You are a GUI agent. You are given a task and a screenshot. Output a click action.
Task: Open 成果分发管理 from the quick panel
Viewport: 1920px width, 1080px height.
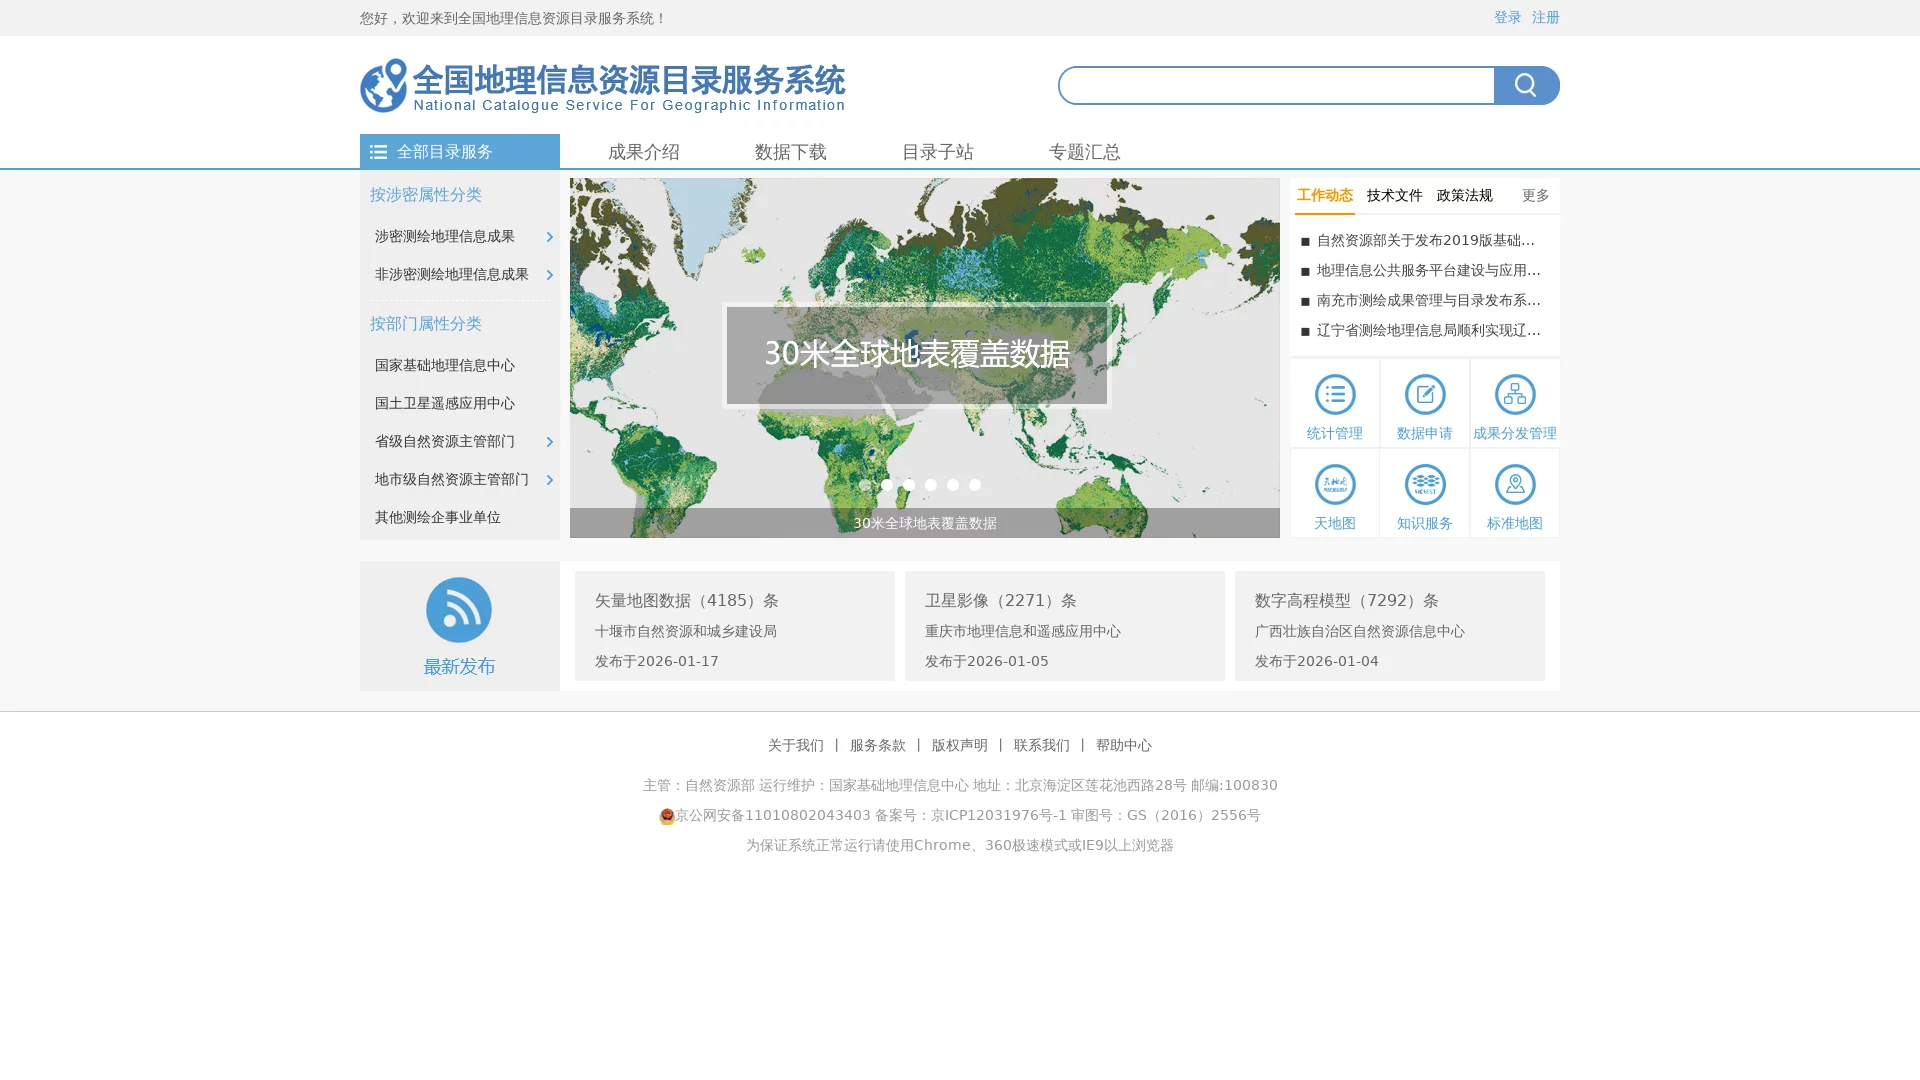(x=1514, y=403)
